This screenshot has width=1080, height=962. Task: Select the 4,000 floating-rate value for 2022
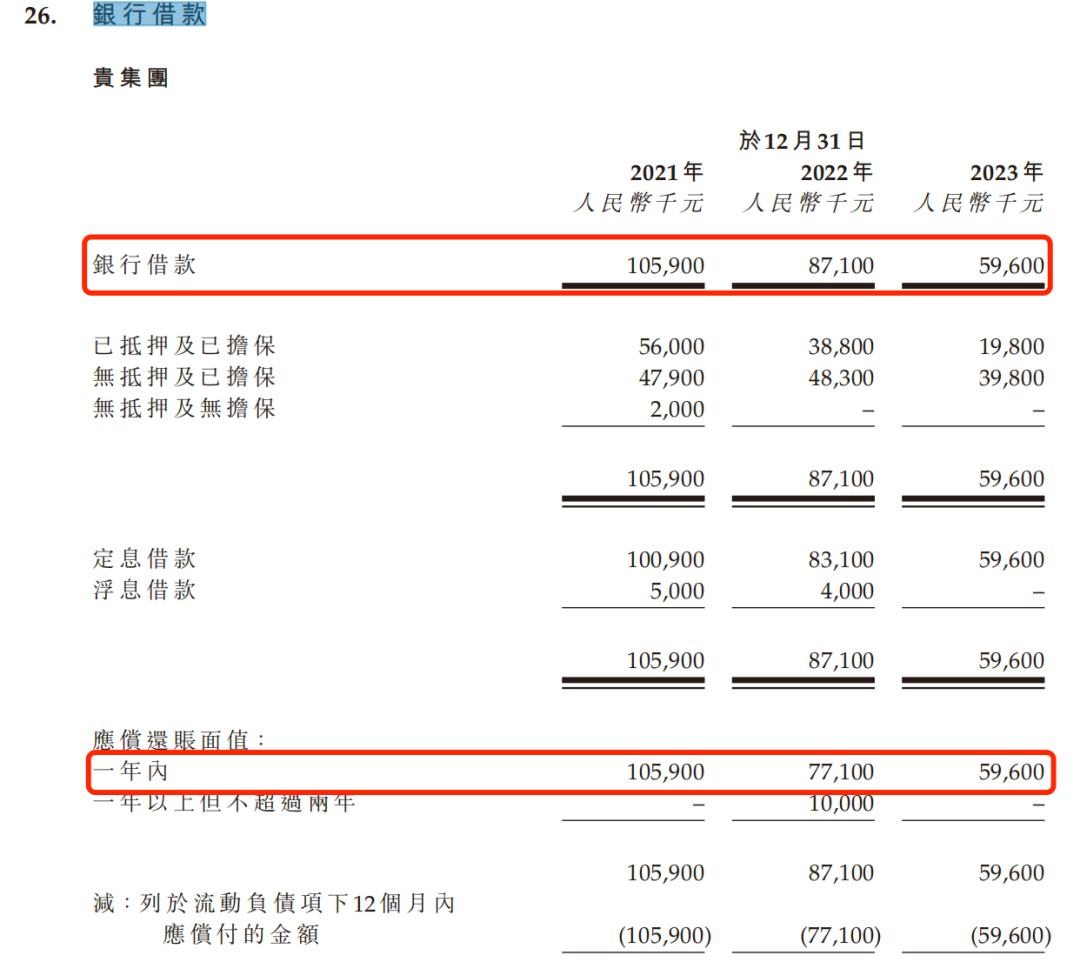845,591
